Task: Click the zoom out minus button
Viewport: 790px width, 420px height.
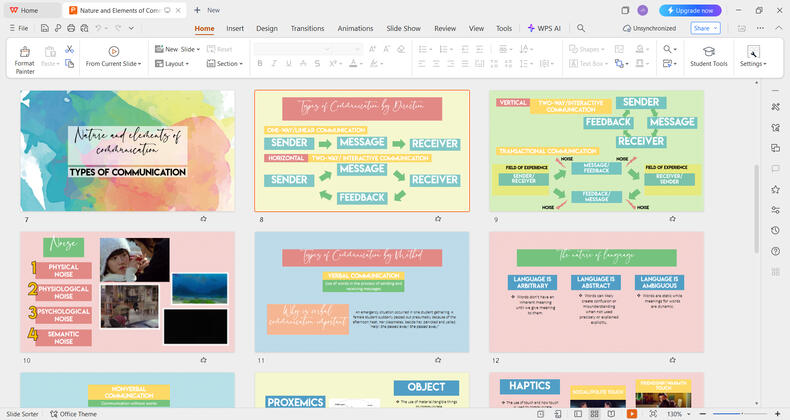Action: (703, 414)
